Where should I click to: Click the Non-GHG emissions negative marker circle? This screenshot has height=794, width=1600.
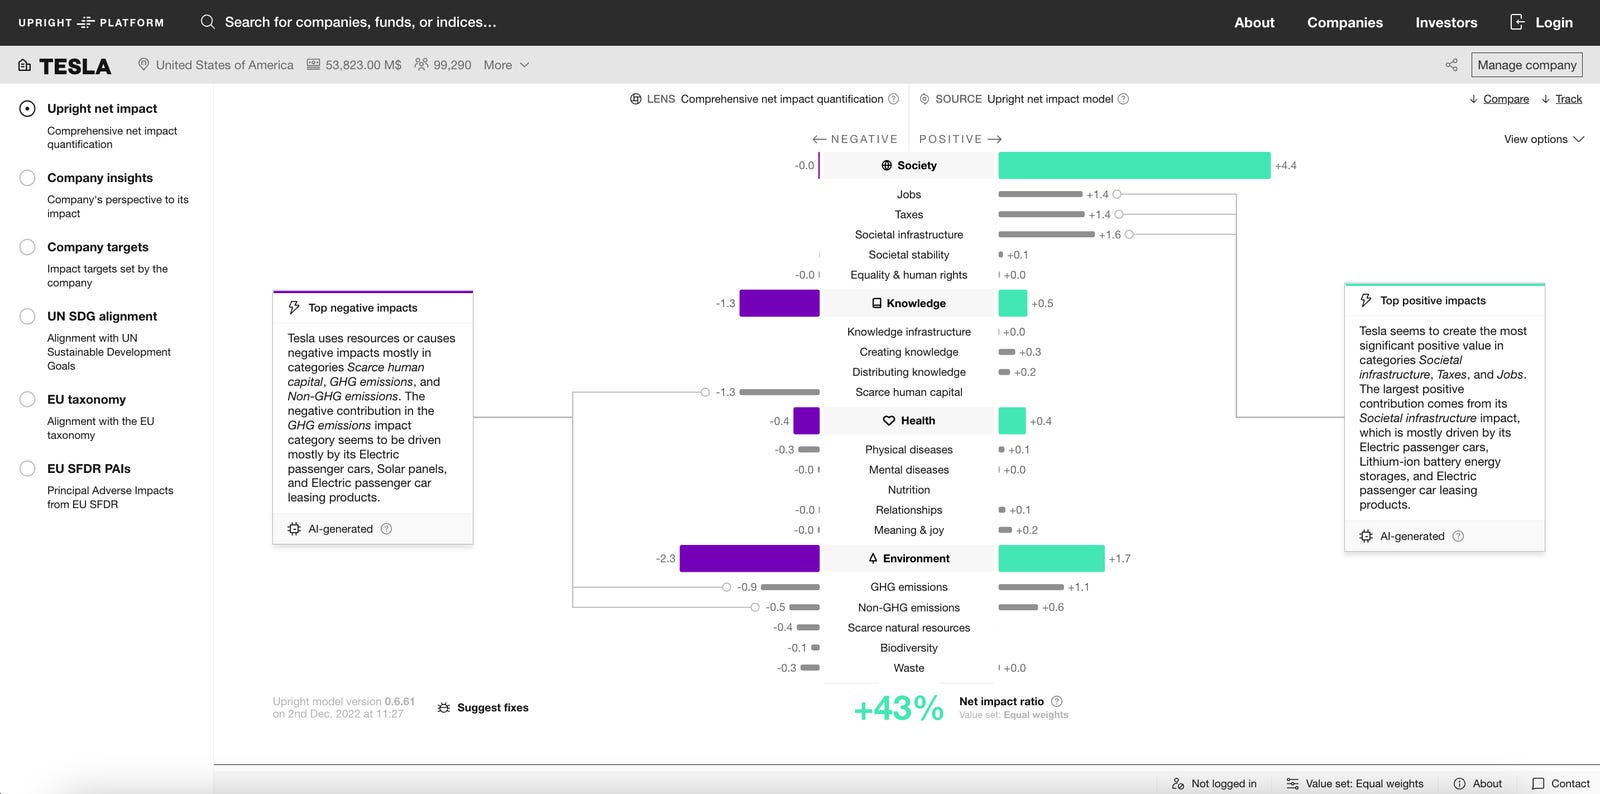(x=754, y=607)
